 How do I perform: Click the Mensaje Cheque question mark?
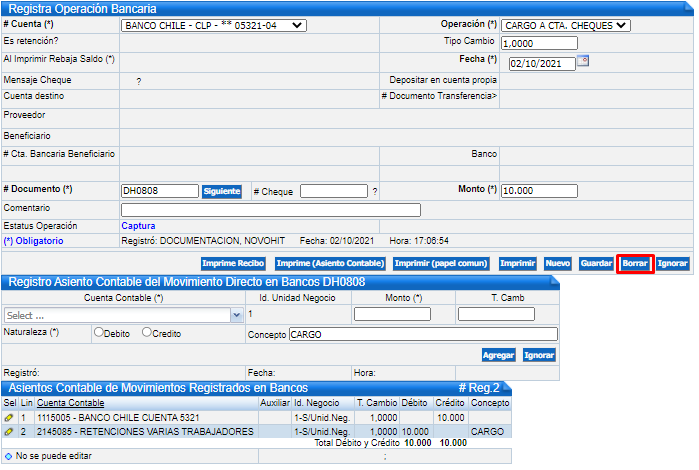(139, 81)
